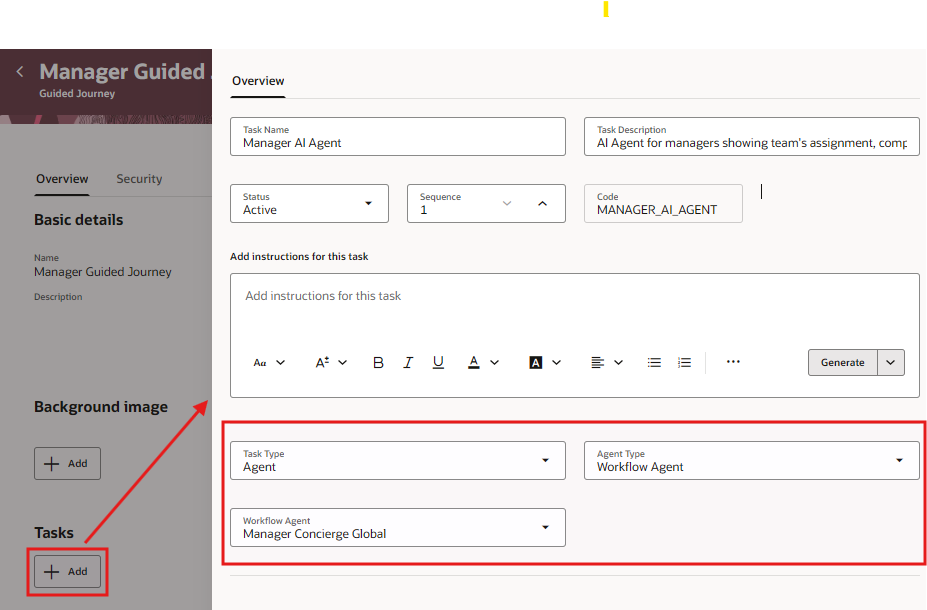The height and width of the screenshot is (610, 927).
Task: Click the Guided Journey subtitle
Action: [x=77, y=93]
